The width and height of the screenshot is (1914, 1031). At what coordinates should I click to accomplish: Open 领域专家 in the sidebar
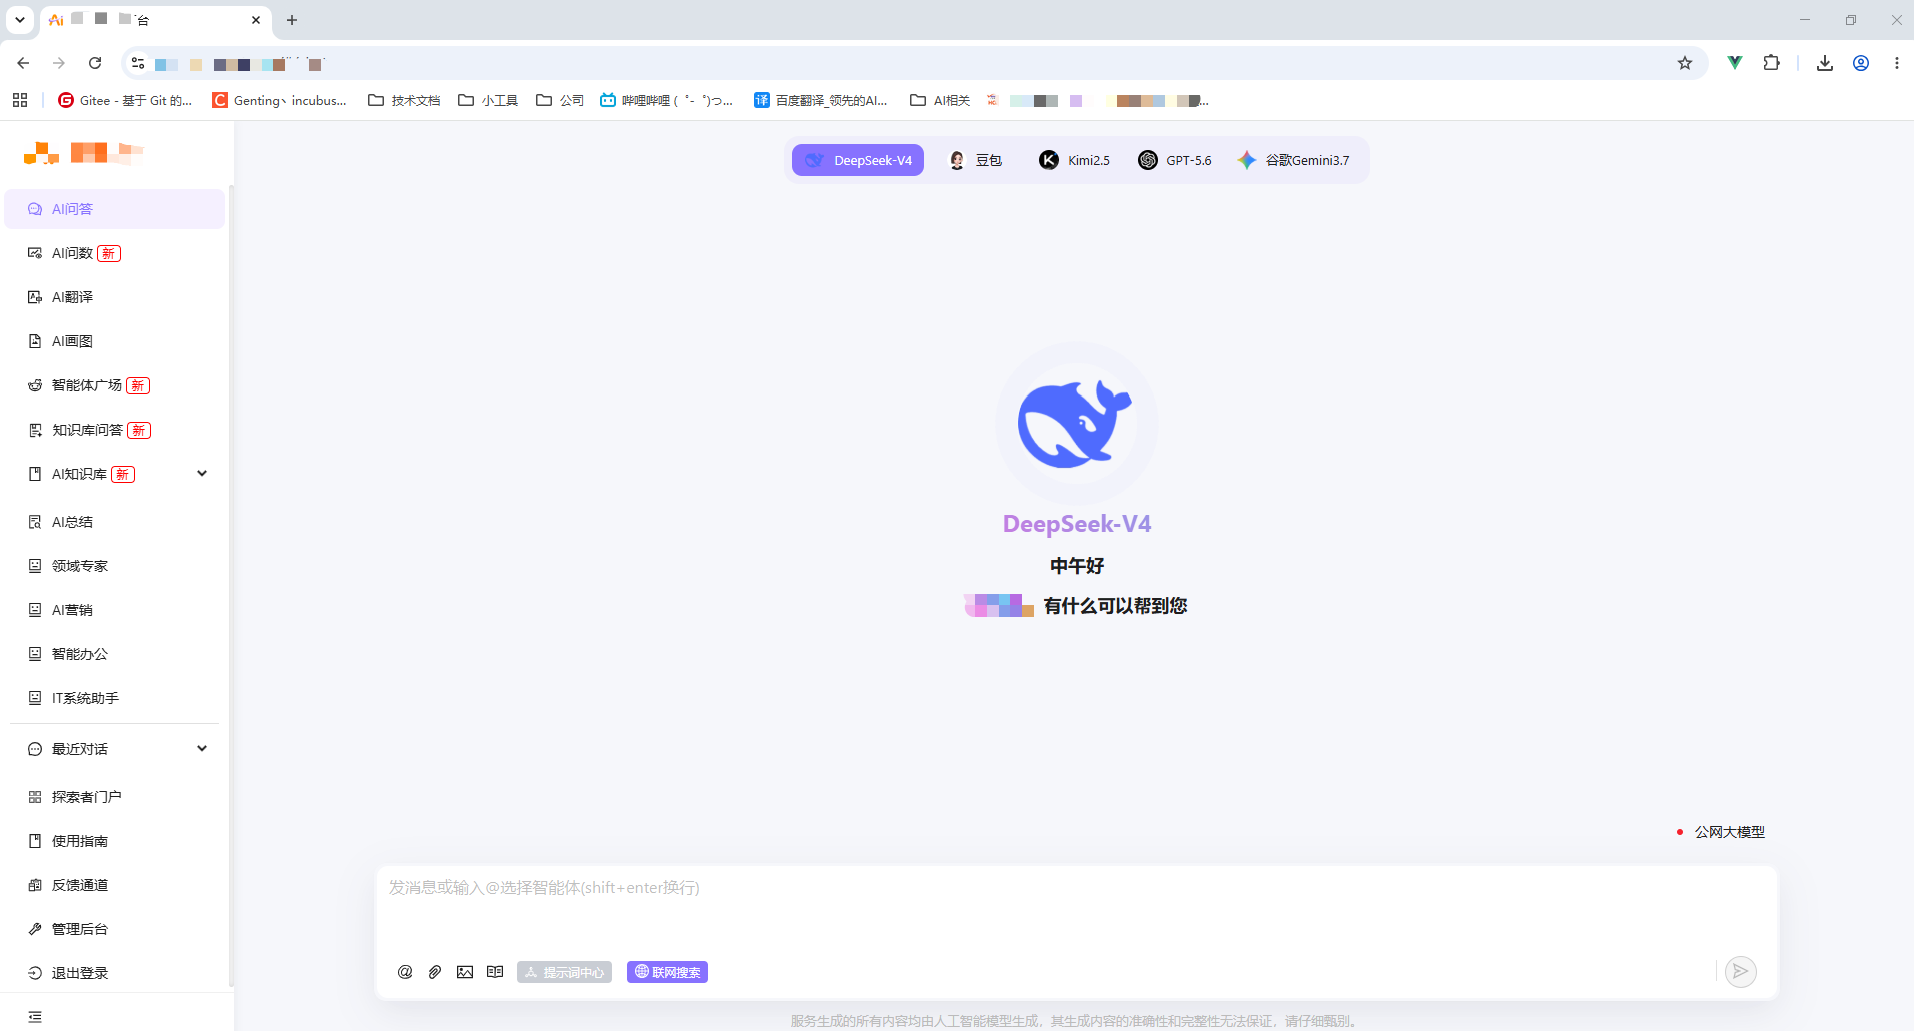click(115, 566)
